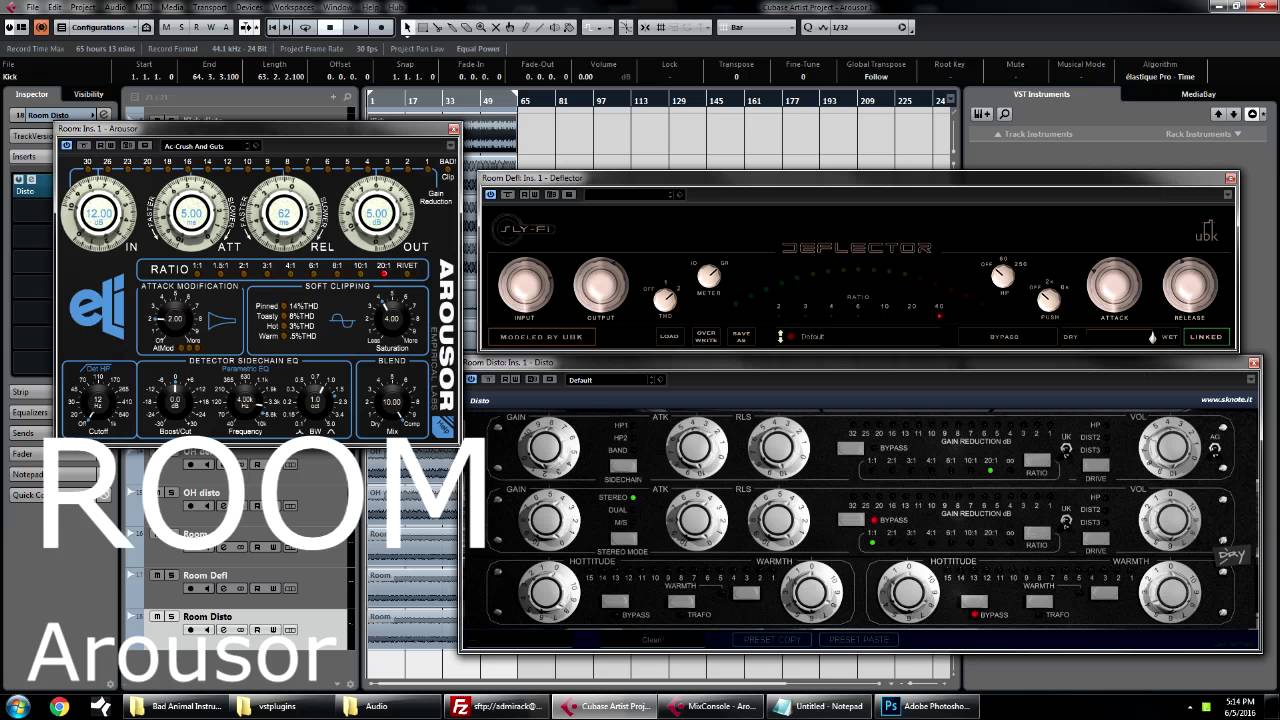
Task: Toggle Disto plugin power button
Action: tap(471, 379)
